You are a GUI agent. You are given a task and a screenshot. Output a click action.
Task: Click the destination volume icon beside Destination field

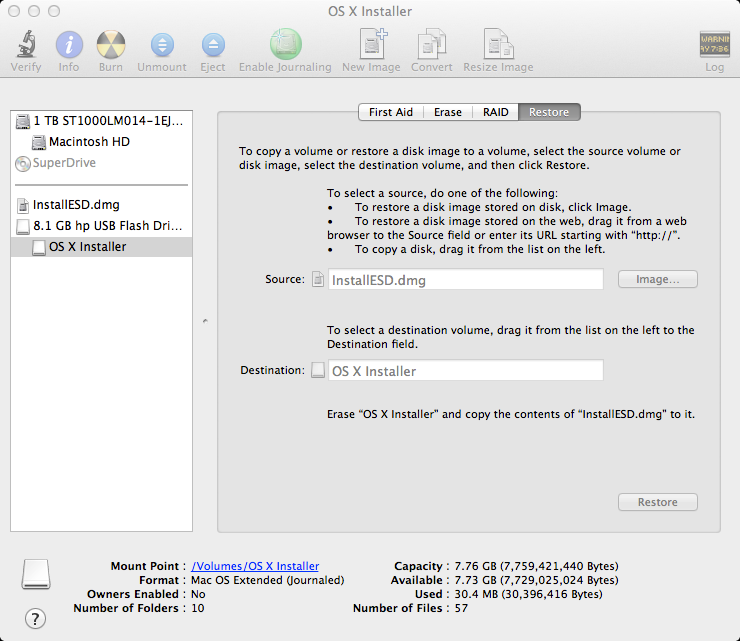click(318, 371)
